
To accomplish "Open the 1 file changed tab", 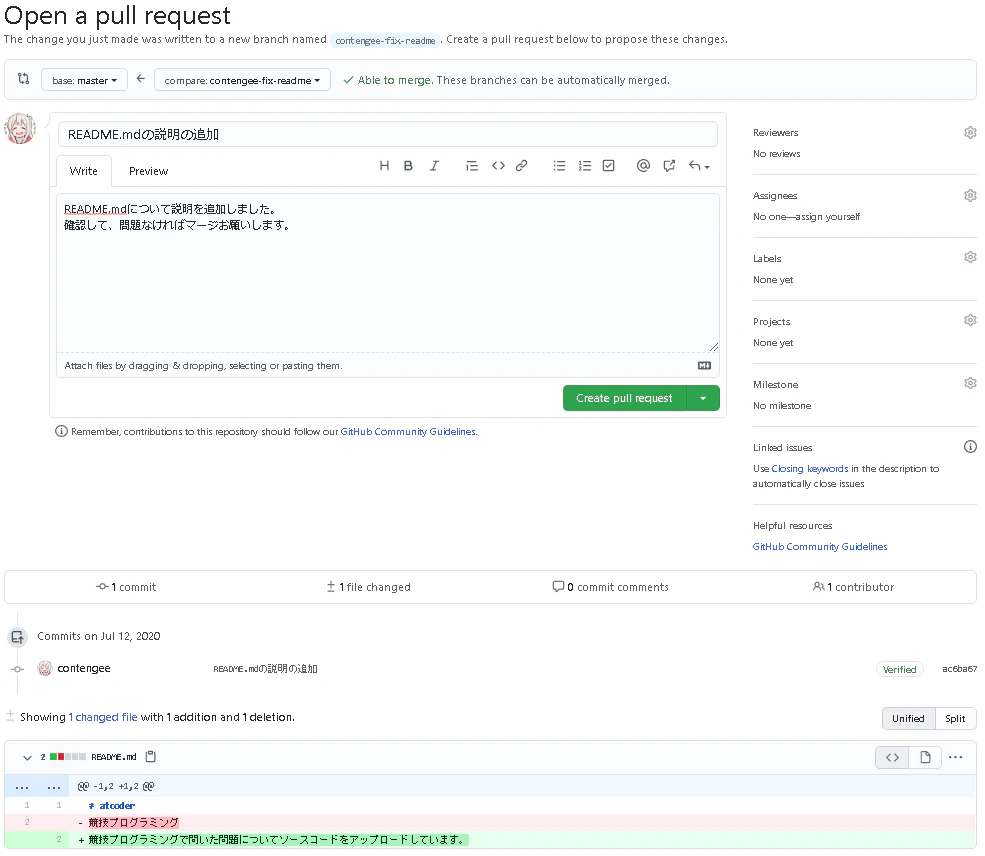I will click(x=369, y=587).
